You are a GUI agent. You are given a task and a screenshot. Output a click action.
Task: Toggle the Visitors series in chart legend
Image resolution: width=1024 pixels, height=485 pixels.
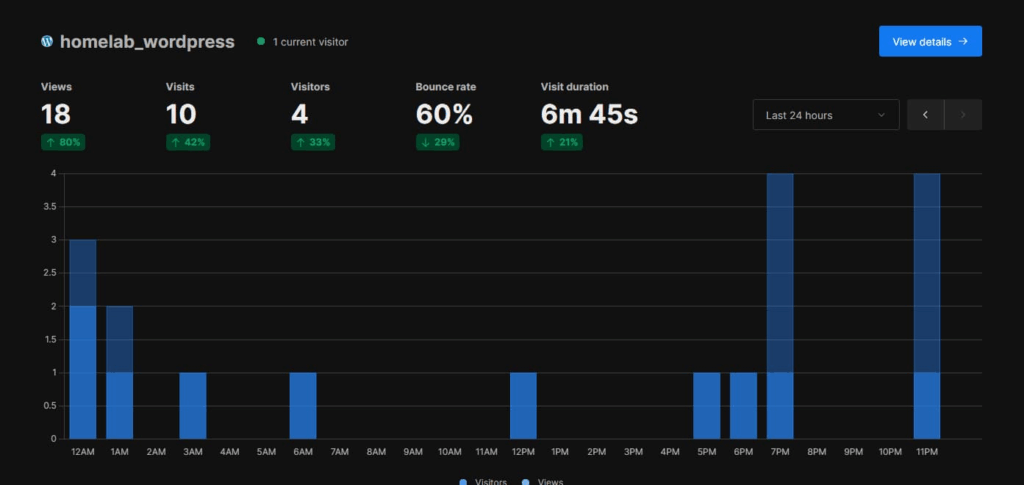coord(484,481)
